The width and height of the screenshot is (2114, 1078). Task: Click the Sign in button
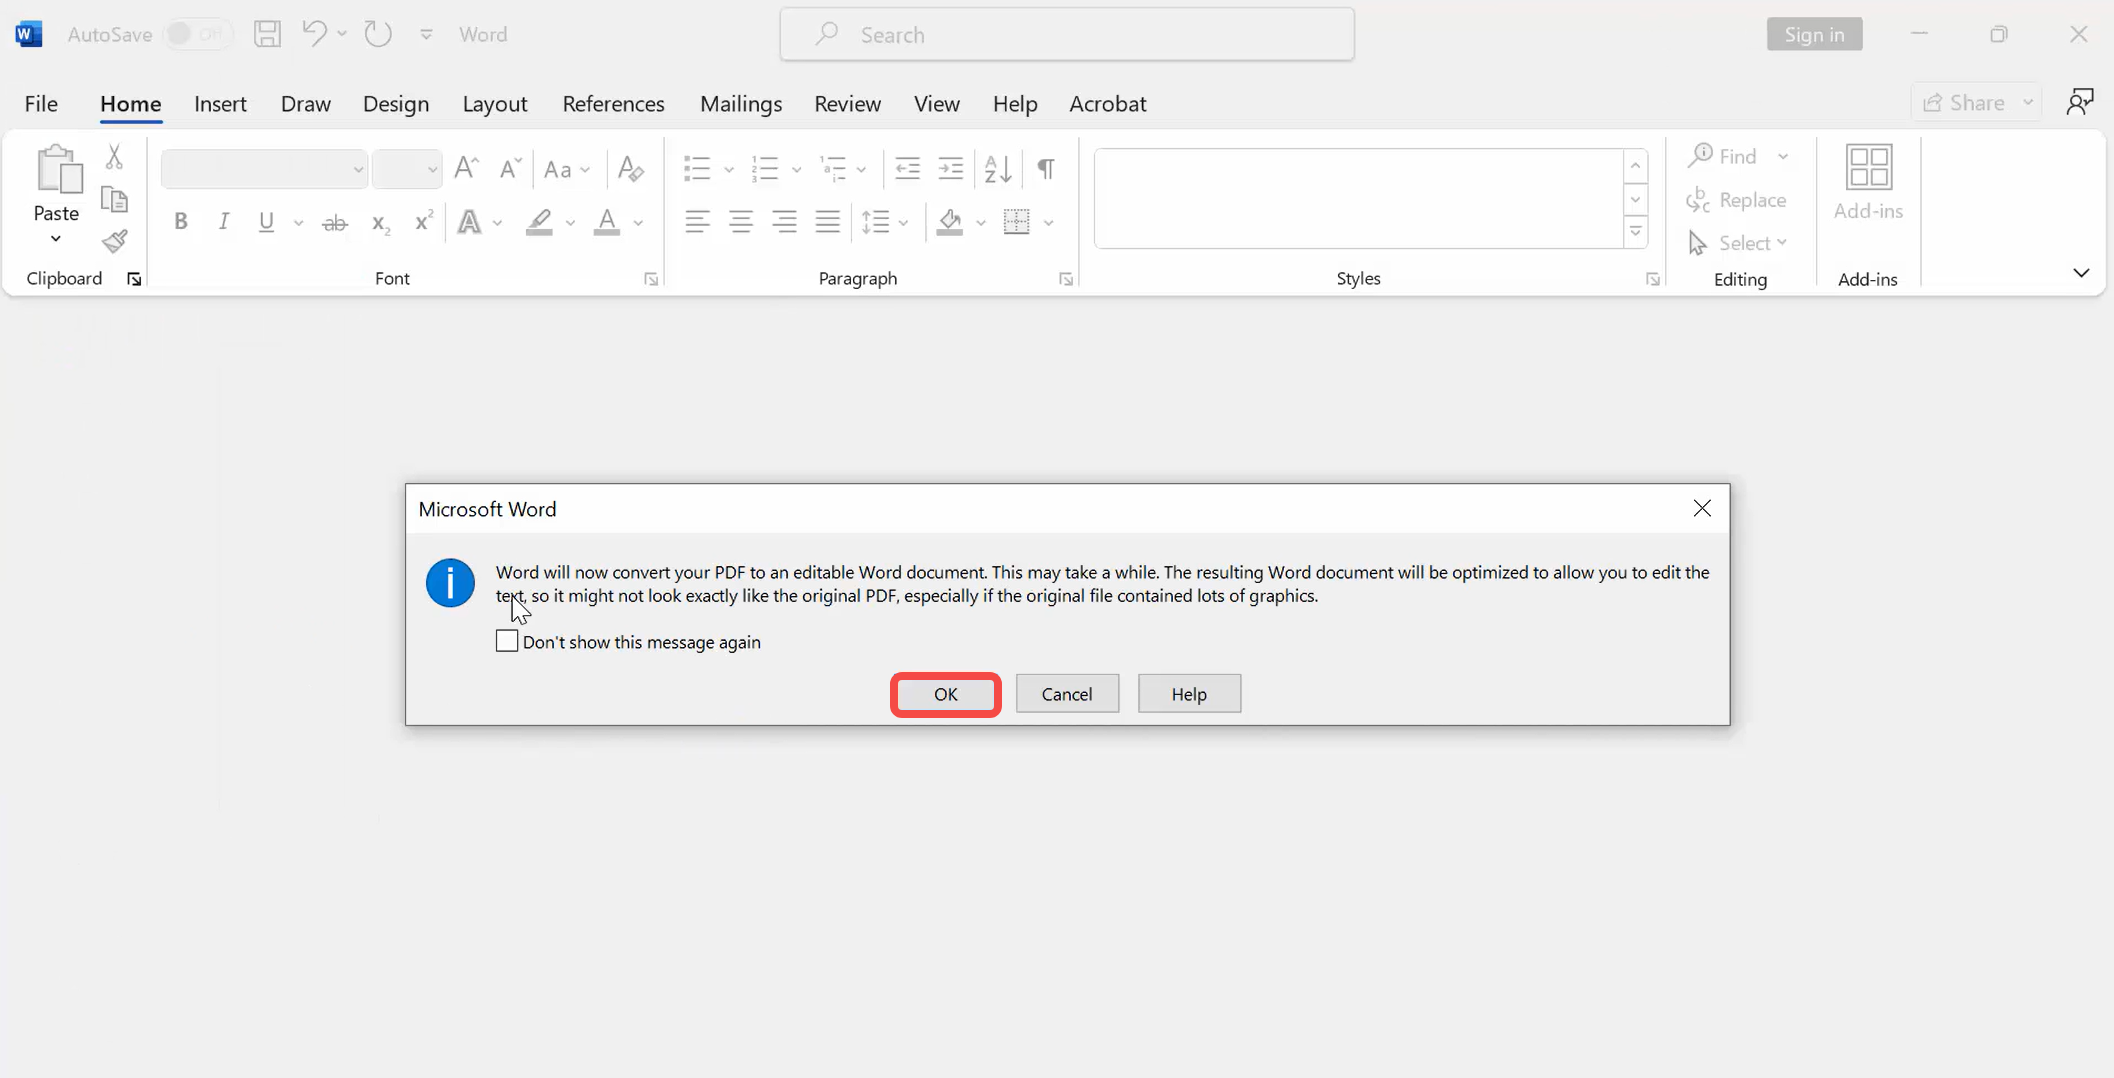pos(1814,34)
